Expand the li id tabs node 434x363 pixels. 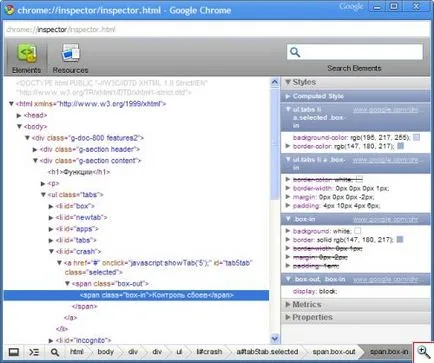pyautogui.click(x=51, y=240)
